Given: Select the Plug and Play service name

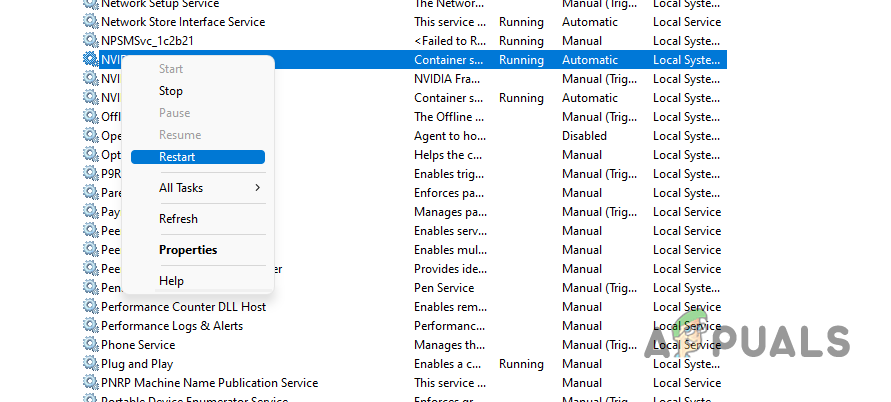Looking at the screenshot, I should (x=137, y=364).
